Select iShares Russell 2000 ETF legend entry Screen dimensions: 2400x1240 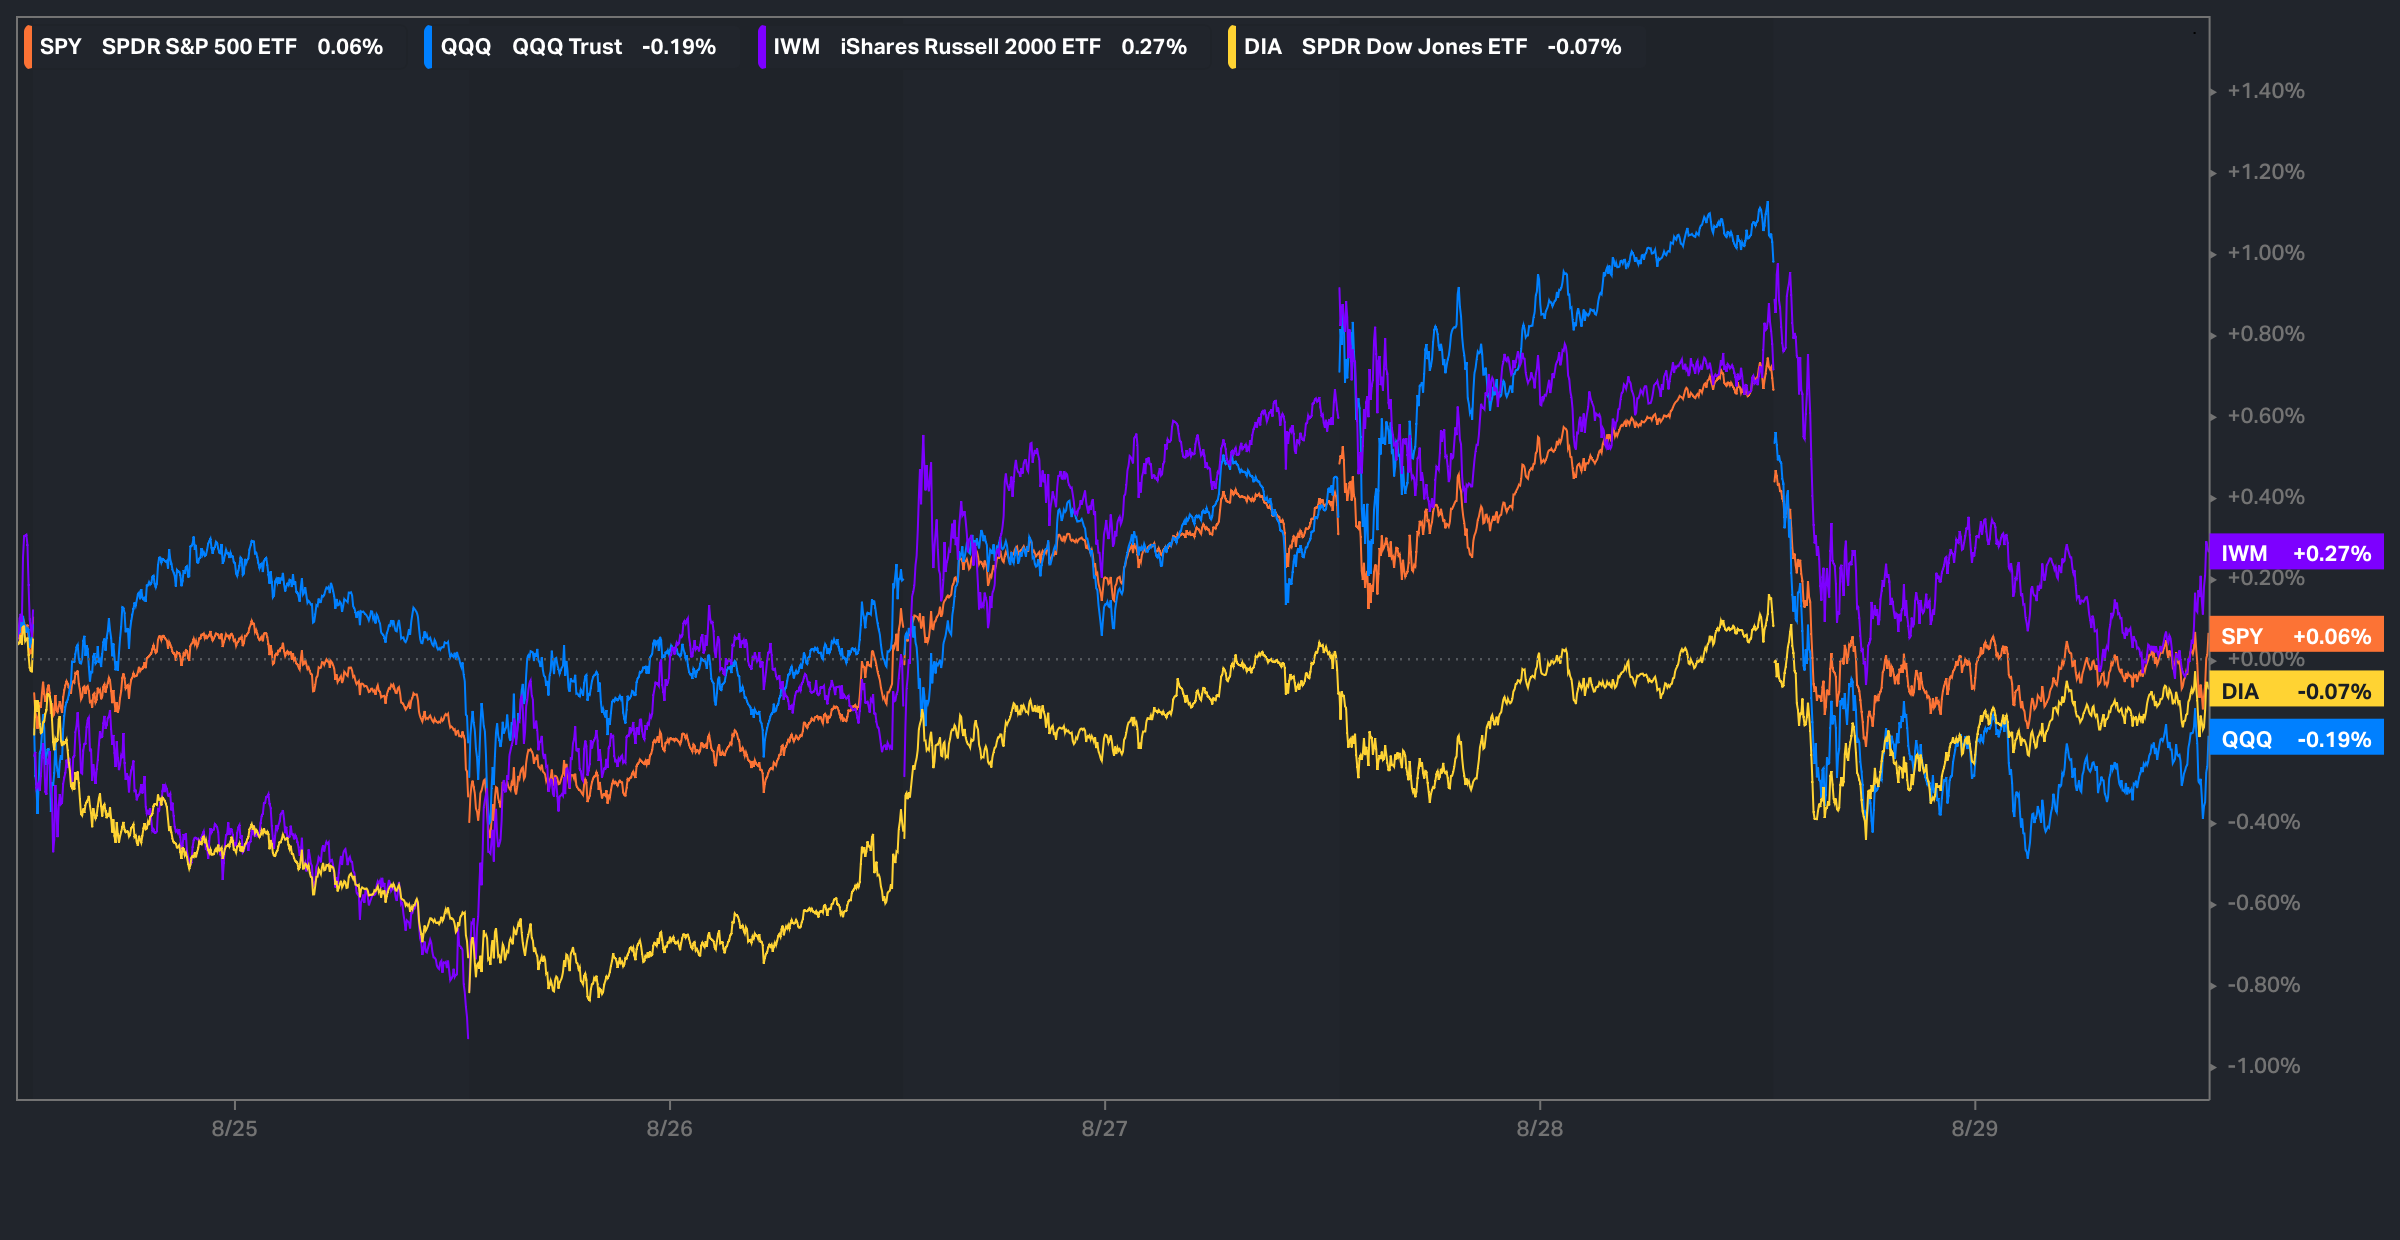[969, 47]
